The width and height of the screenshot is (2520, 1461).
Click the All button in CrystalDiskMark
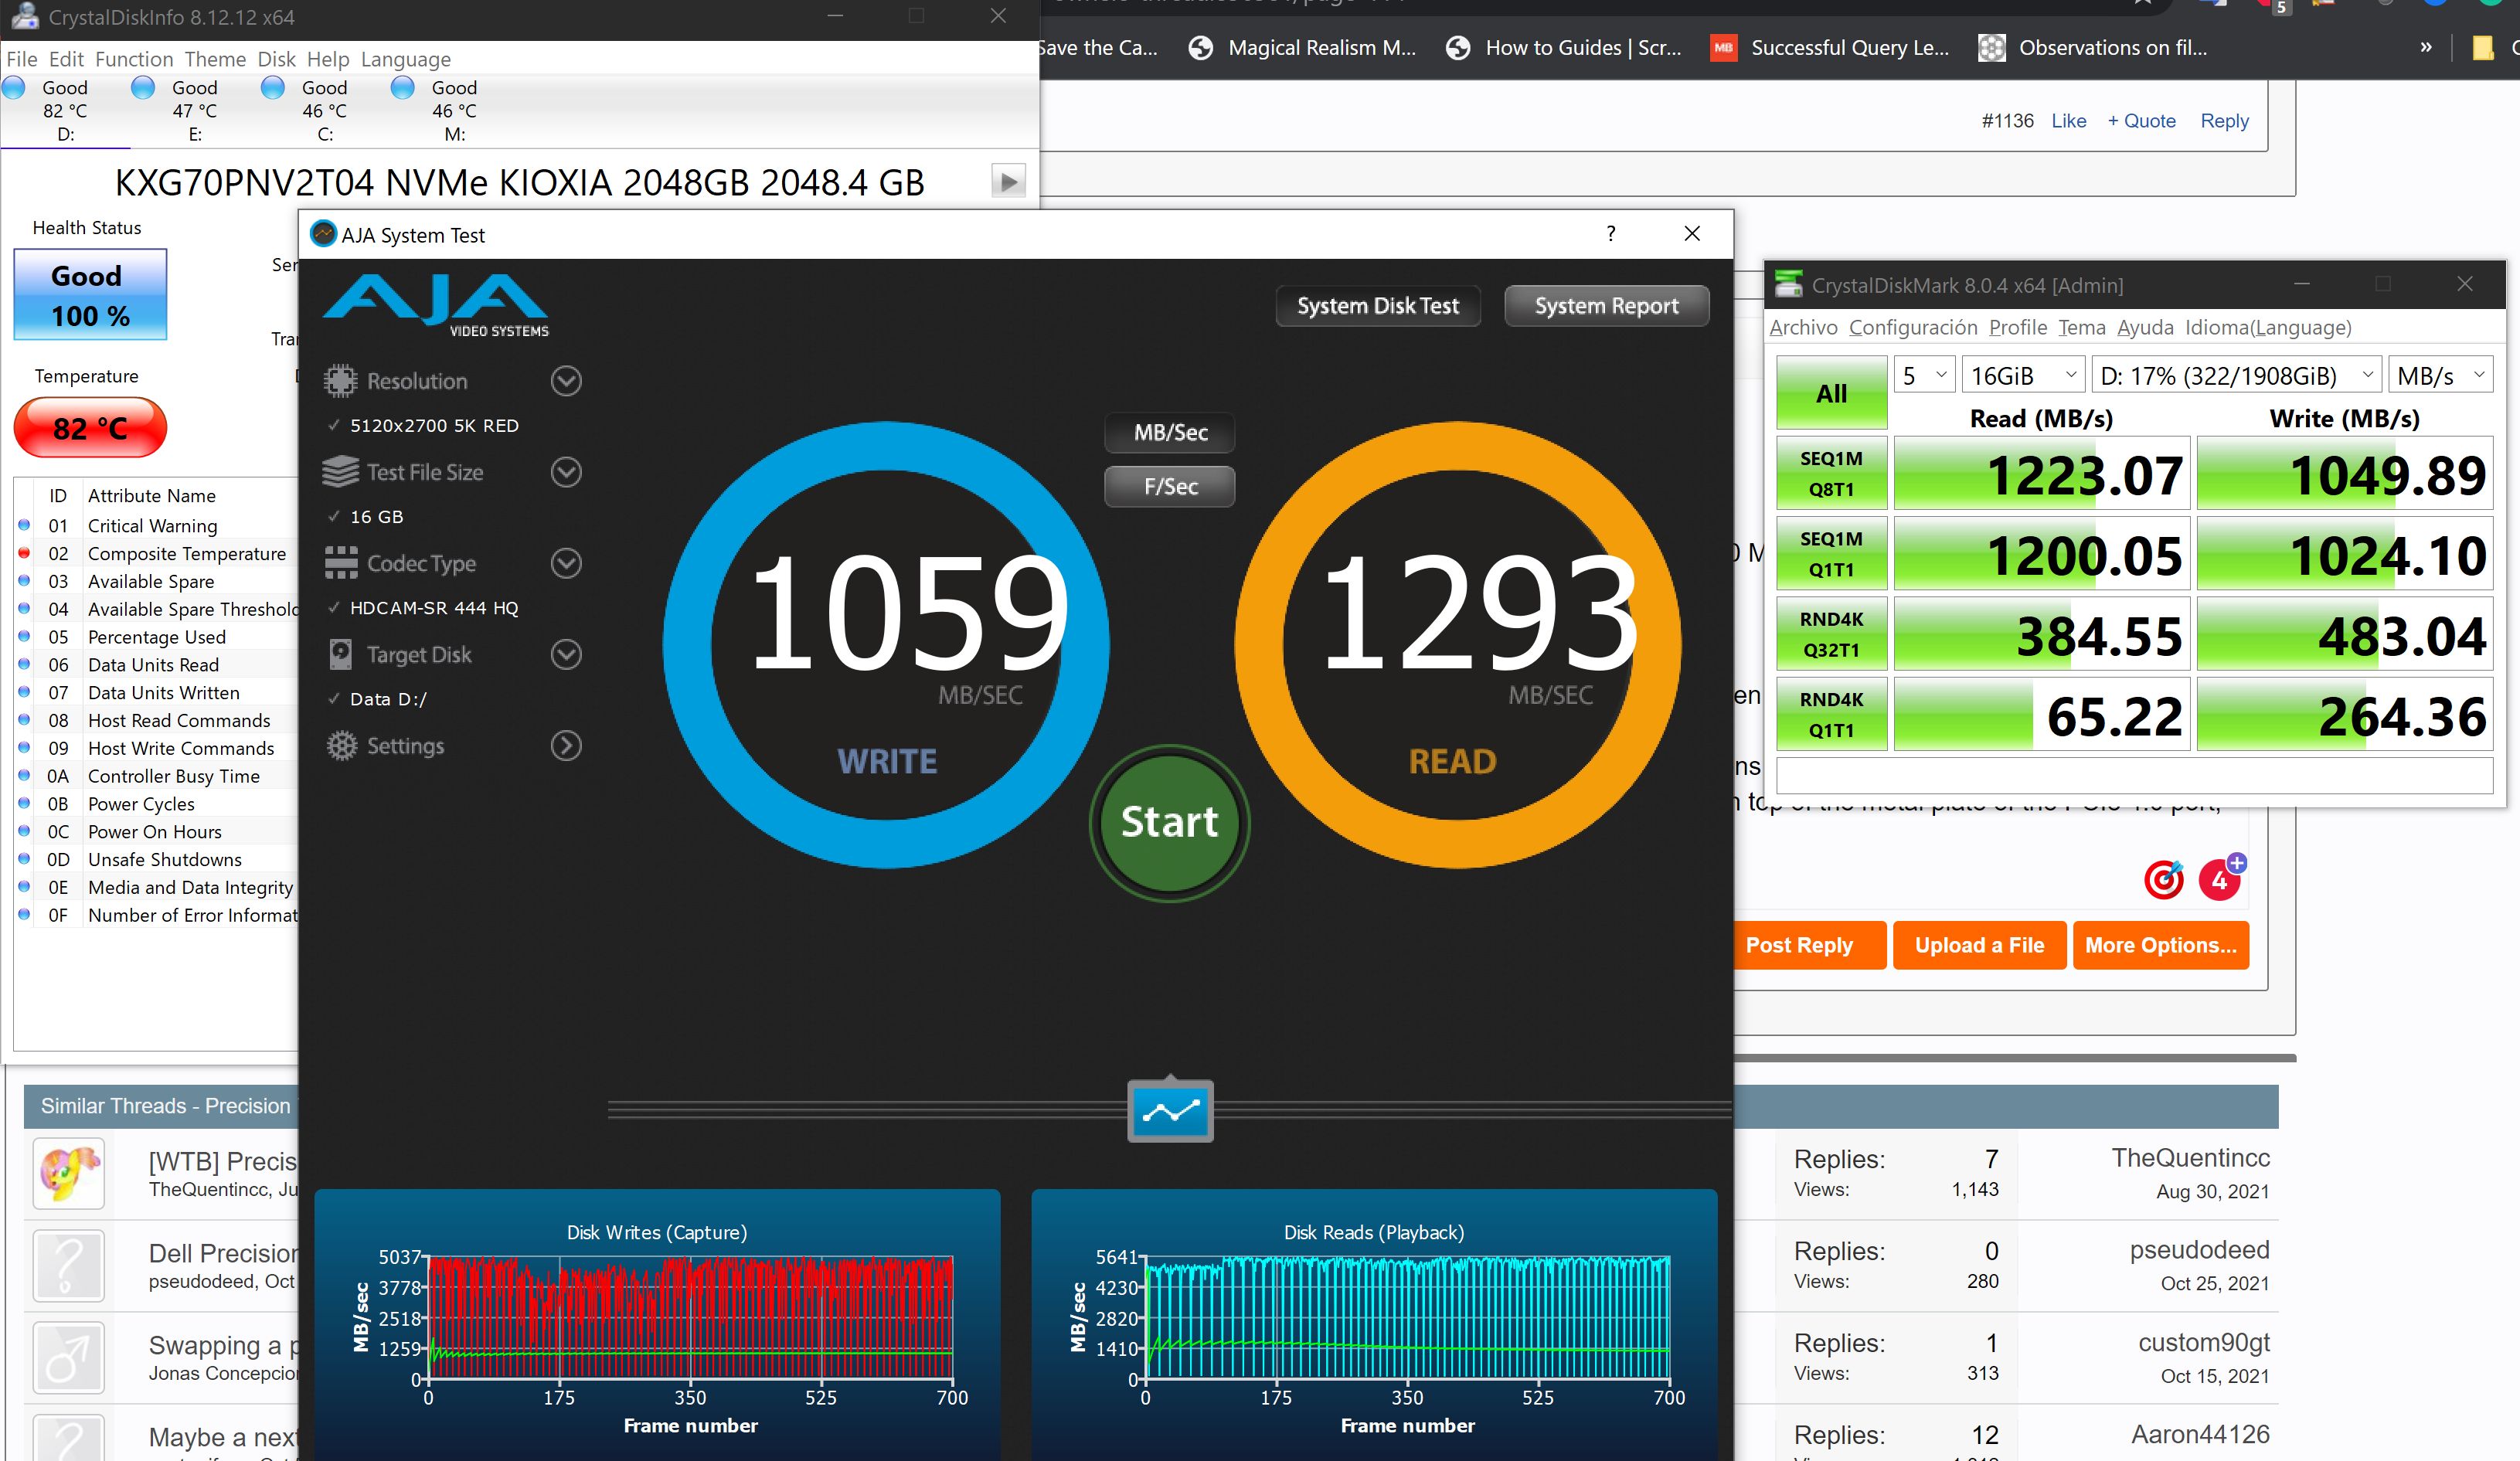pyautogui.click(x=1831, y=393)
